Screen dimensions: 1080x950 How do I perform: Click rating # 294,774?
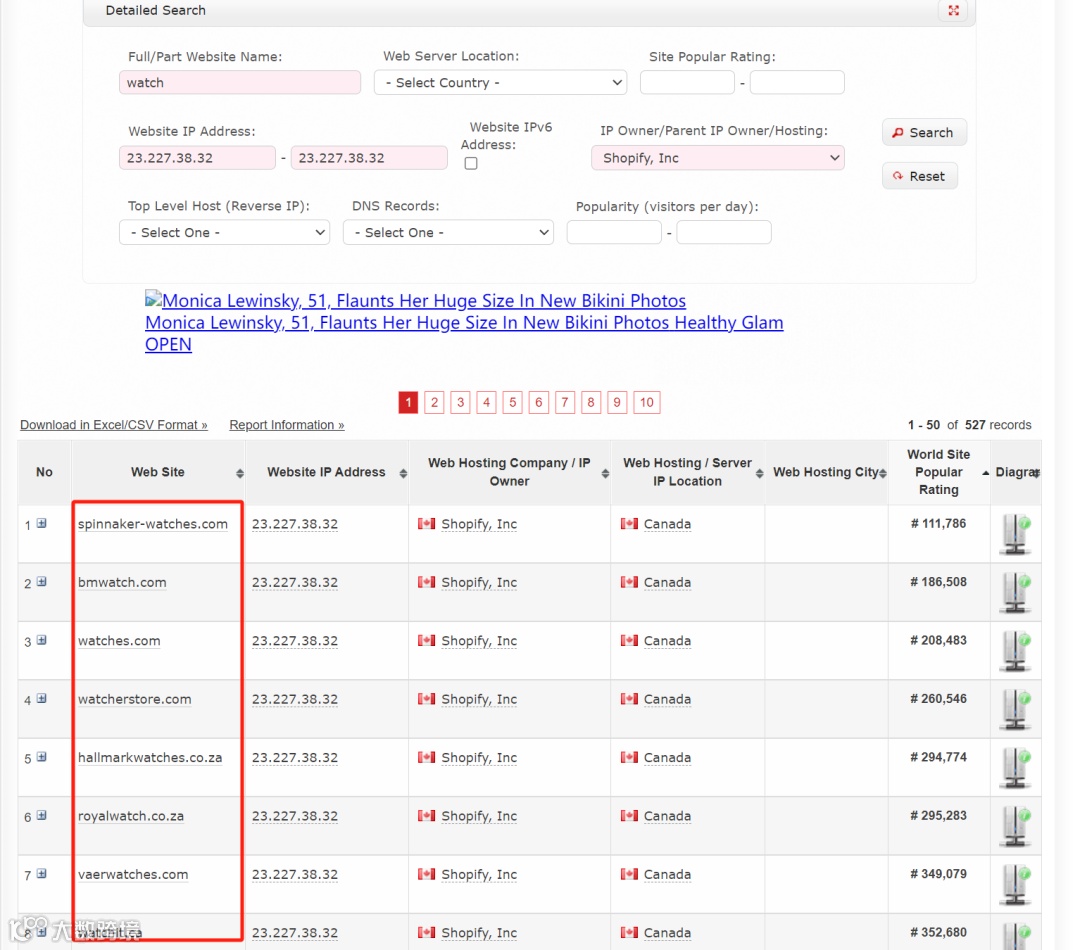pyautogui.click(x=939, y=757)
